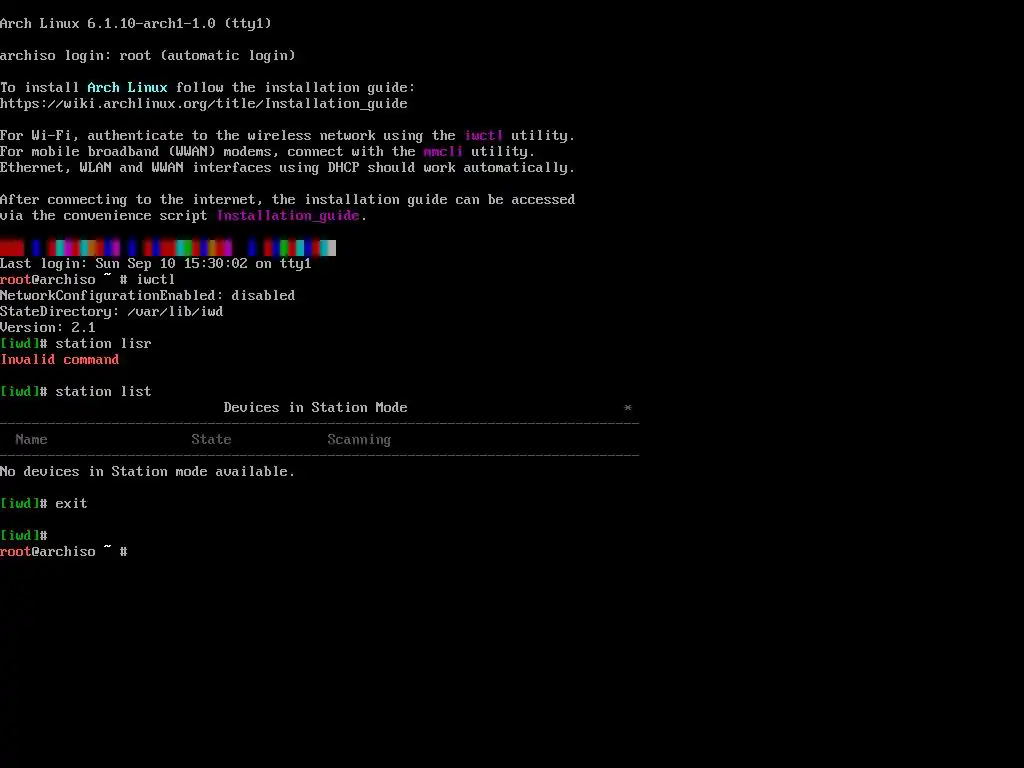Click the multicolored bar above Last login

point(168,248)
